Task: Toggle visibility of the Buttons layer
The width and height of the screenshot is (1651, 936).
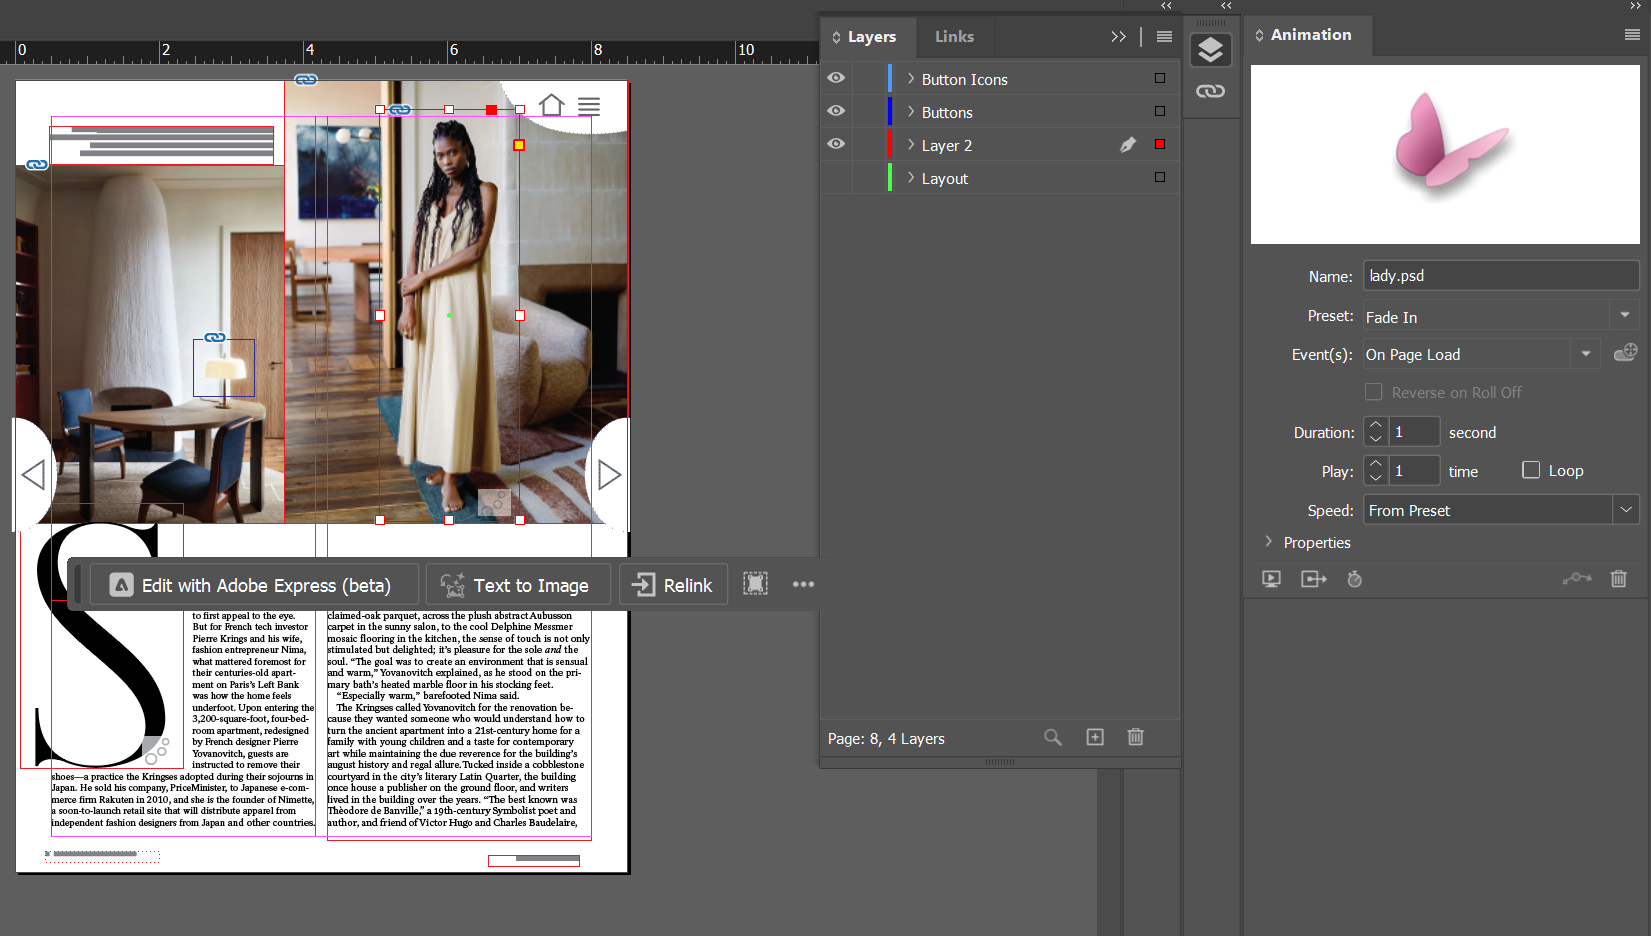Action: pyautogui.click(x=836, y=111)
